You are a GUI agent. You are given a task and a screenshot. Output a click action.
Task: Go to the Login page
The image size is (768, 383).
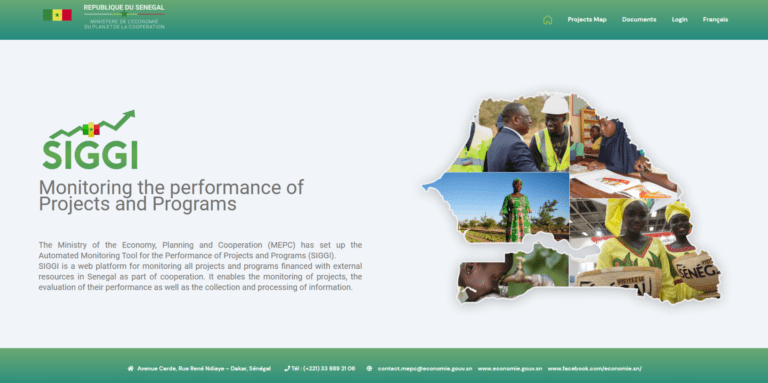tap(679, 20)
